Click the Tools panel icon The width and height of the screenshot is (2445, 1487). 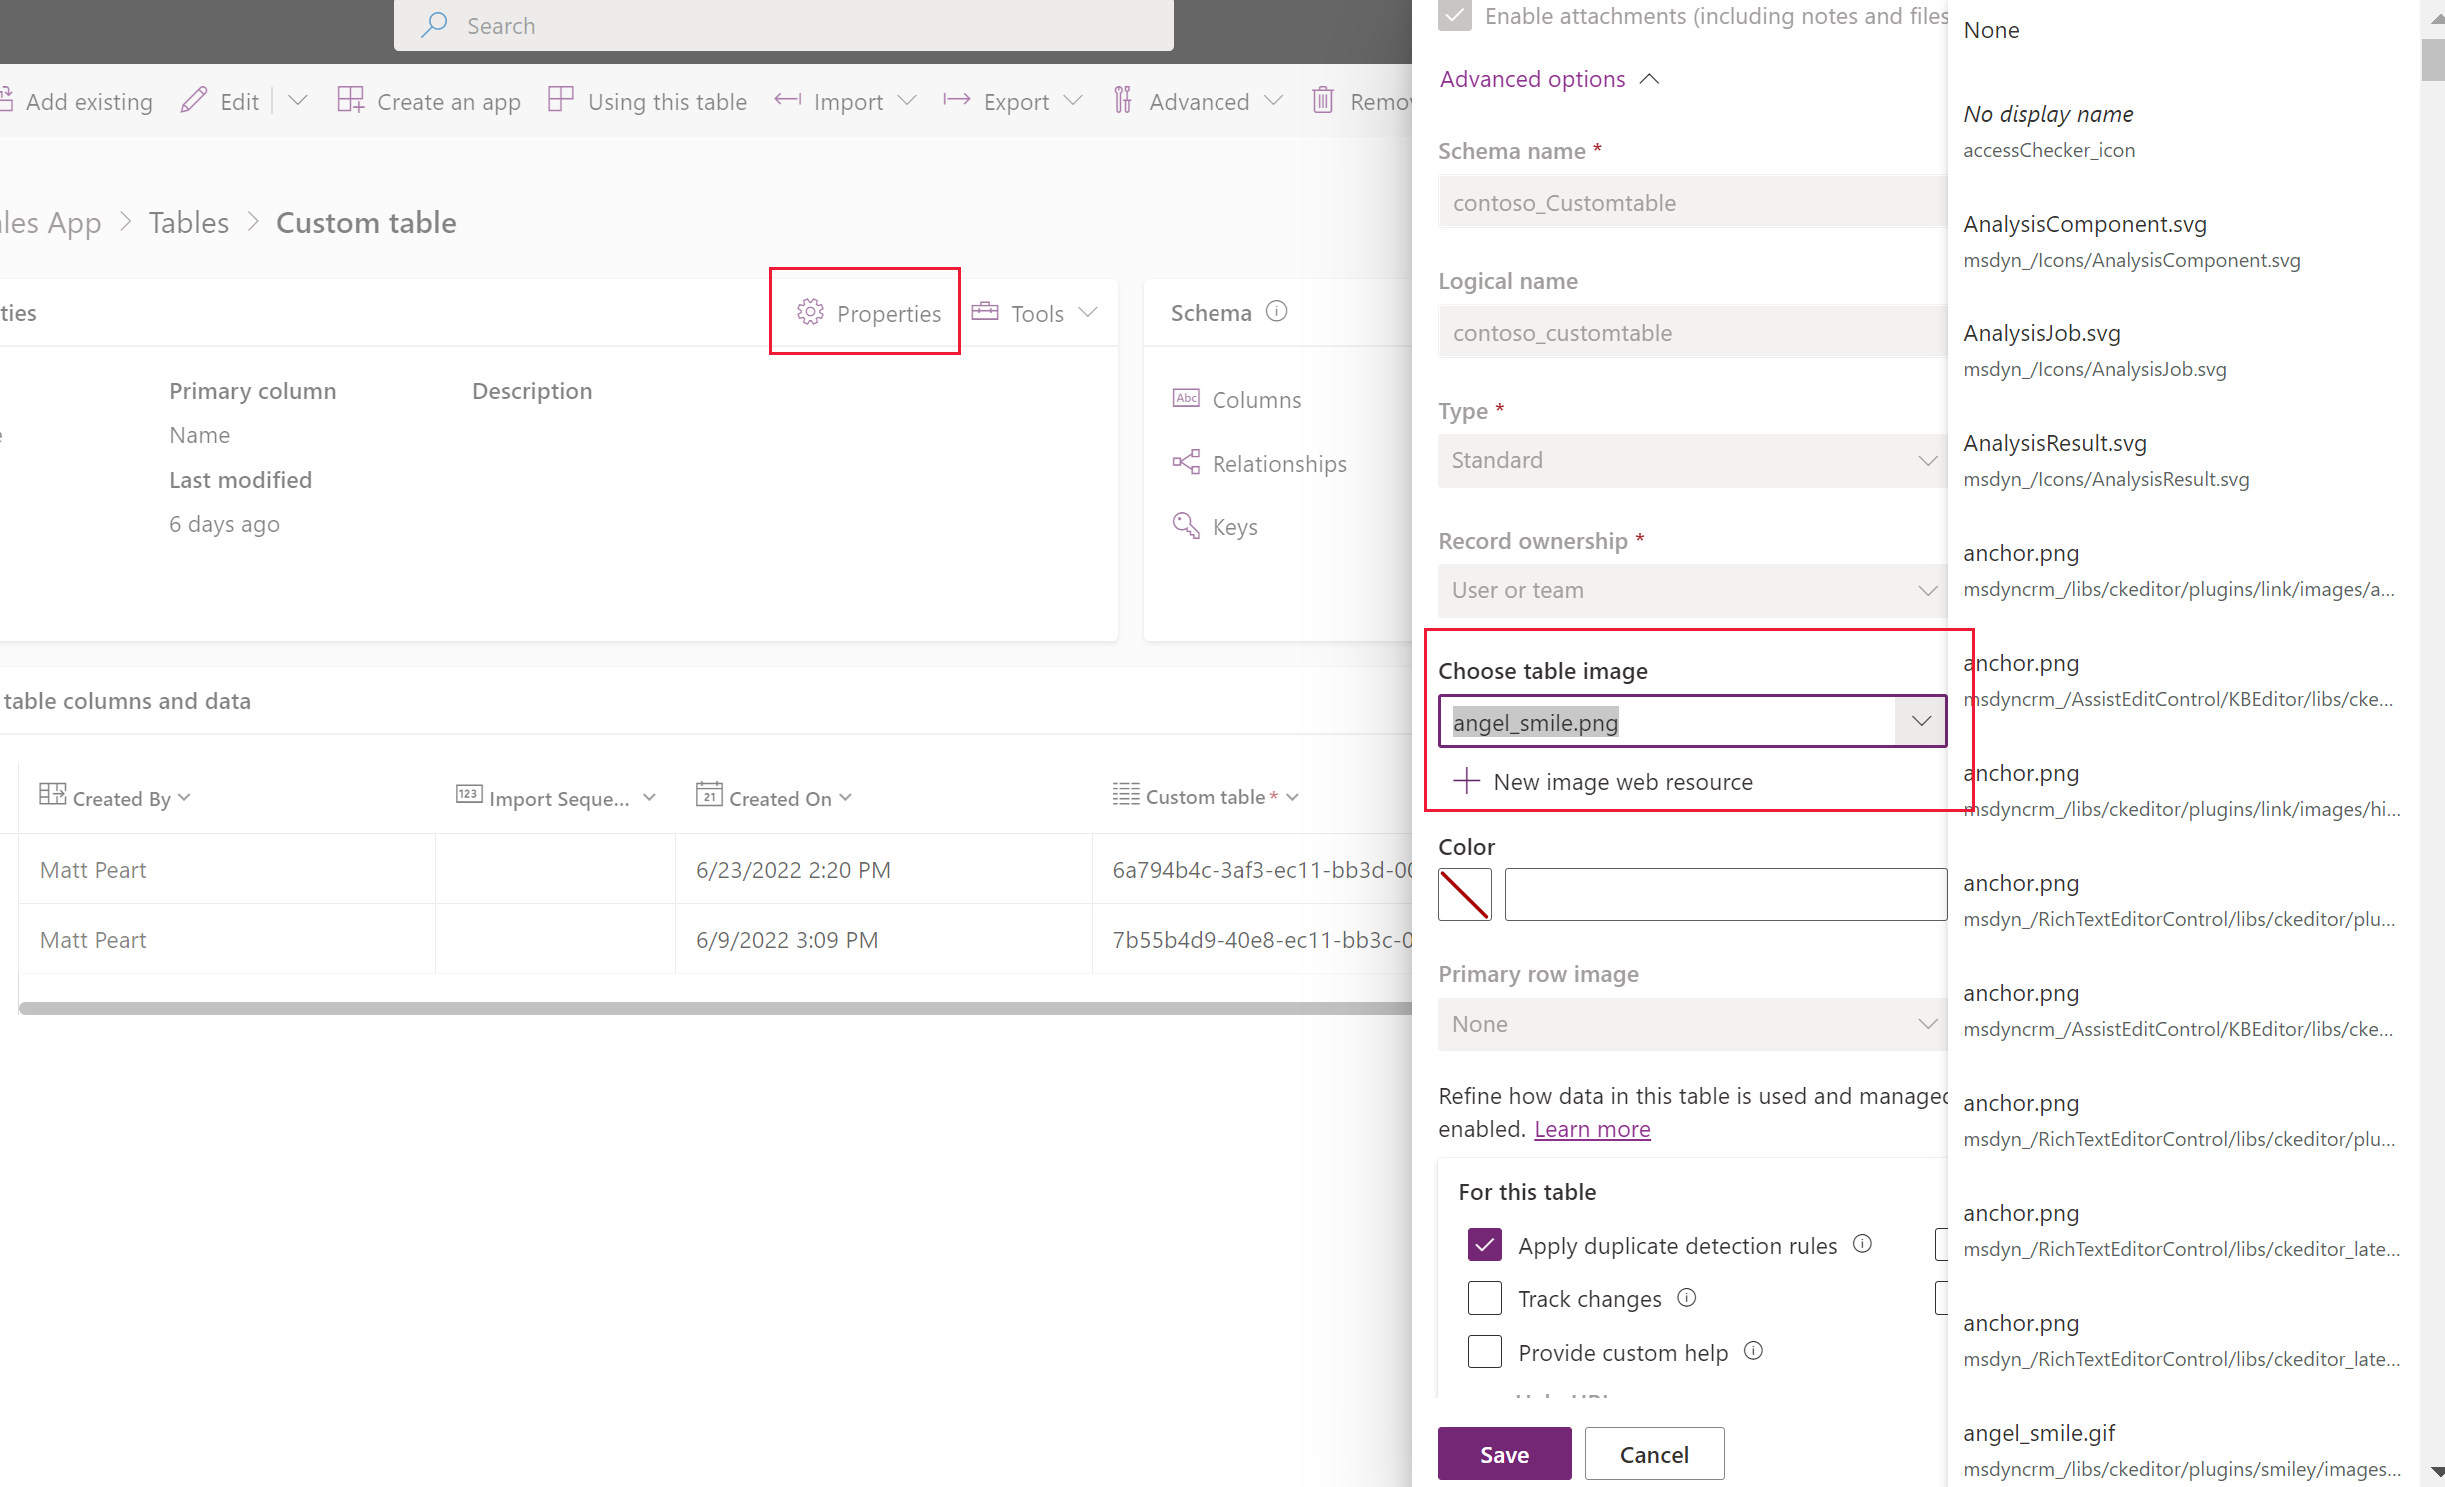click(x=990, y=311)
